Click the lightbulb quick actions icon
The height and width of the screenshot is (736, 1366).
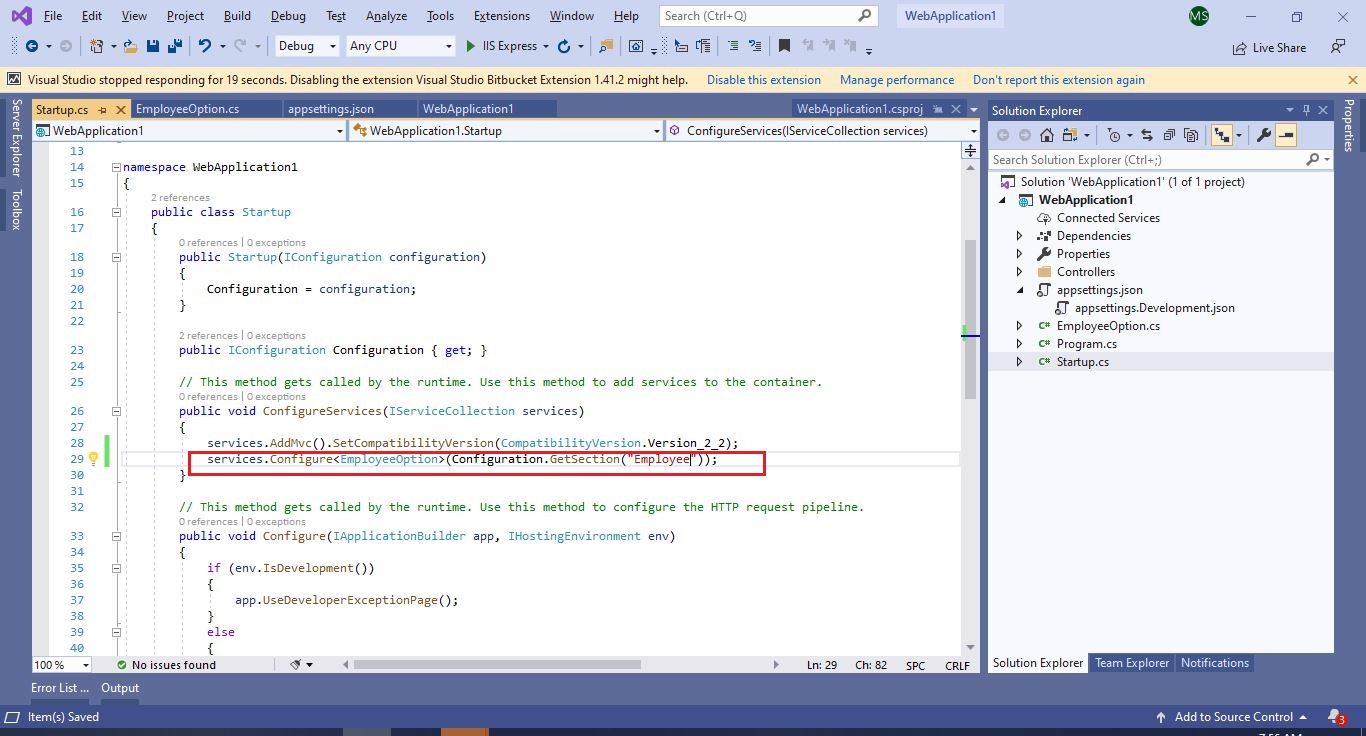[92, 459]
